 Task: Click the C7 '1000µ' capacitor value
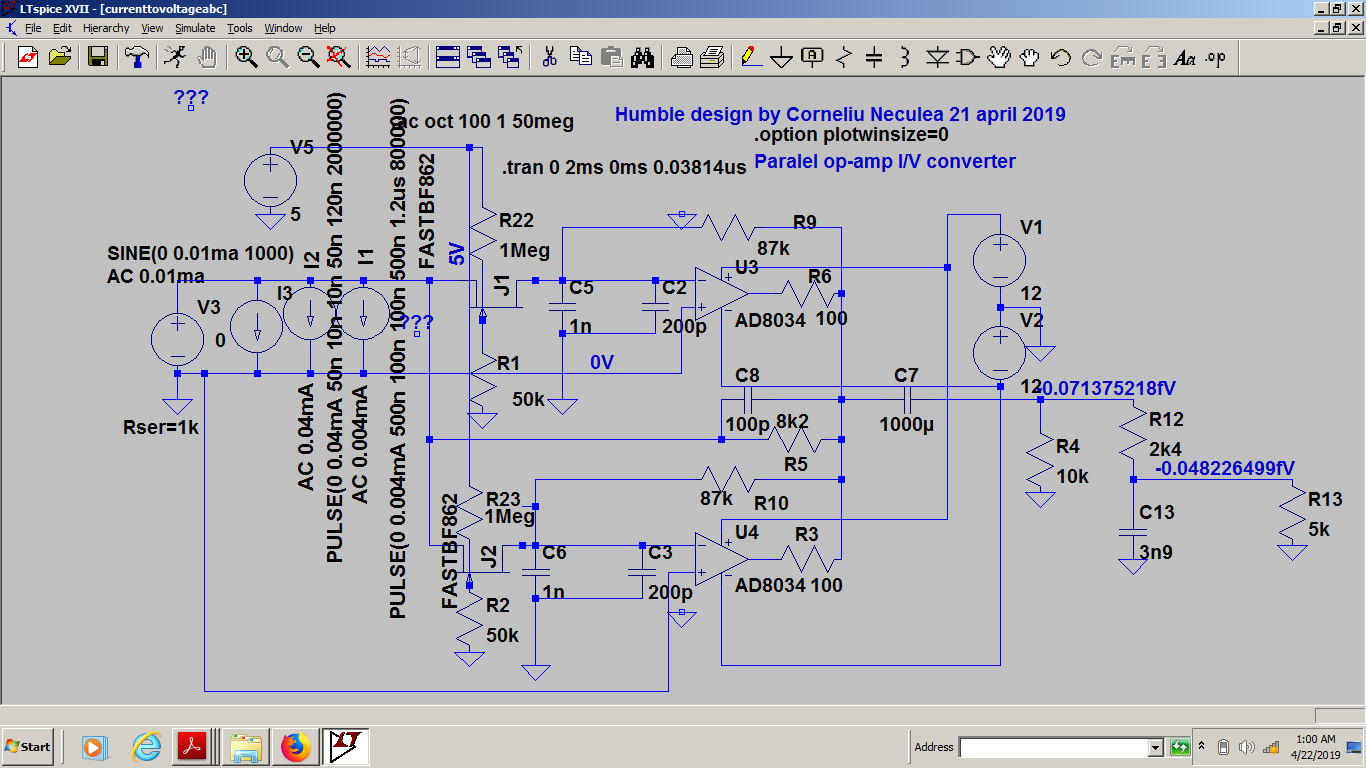click(x=906, y=425)
